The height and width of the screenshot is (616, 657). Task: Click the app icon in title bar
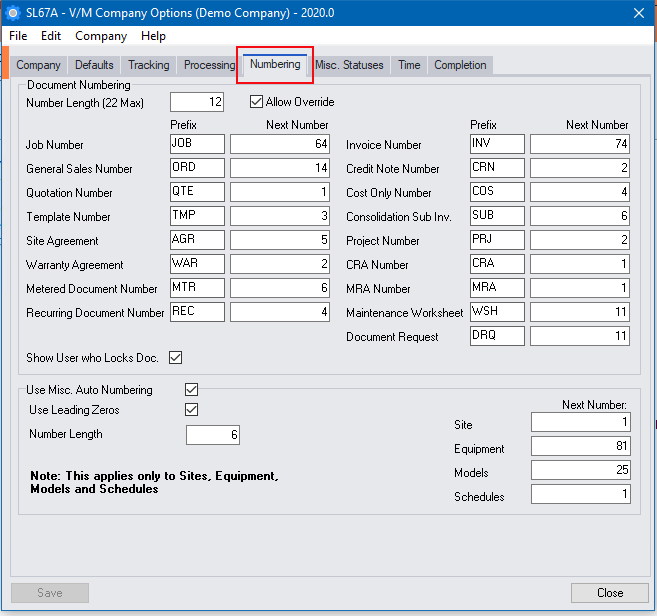coord(13,13)
